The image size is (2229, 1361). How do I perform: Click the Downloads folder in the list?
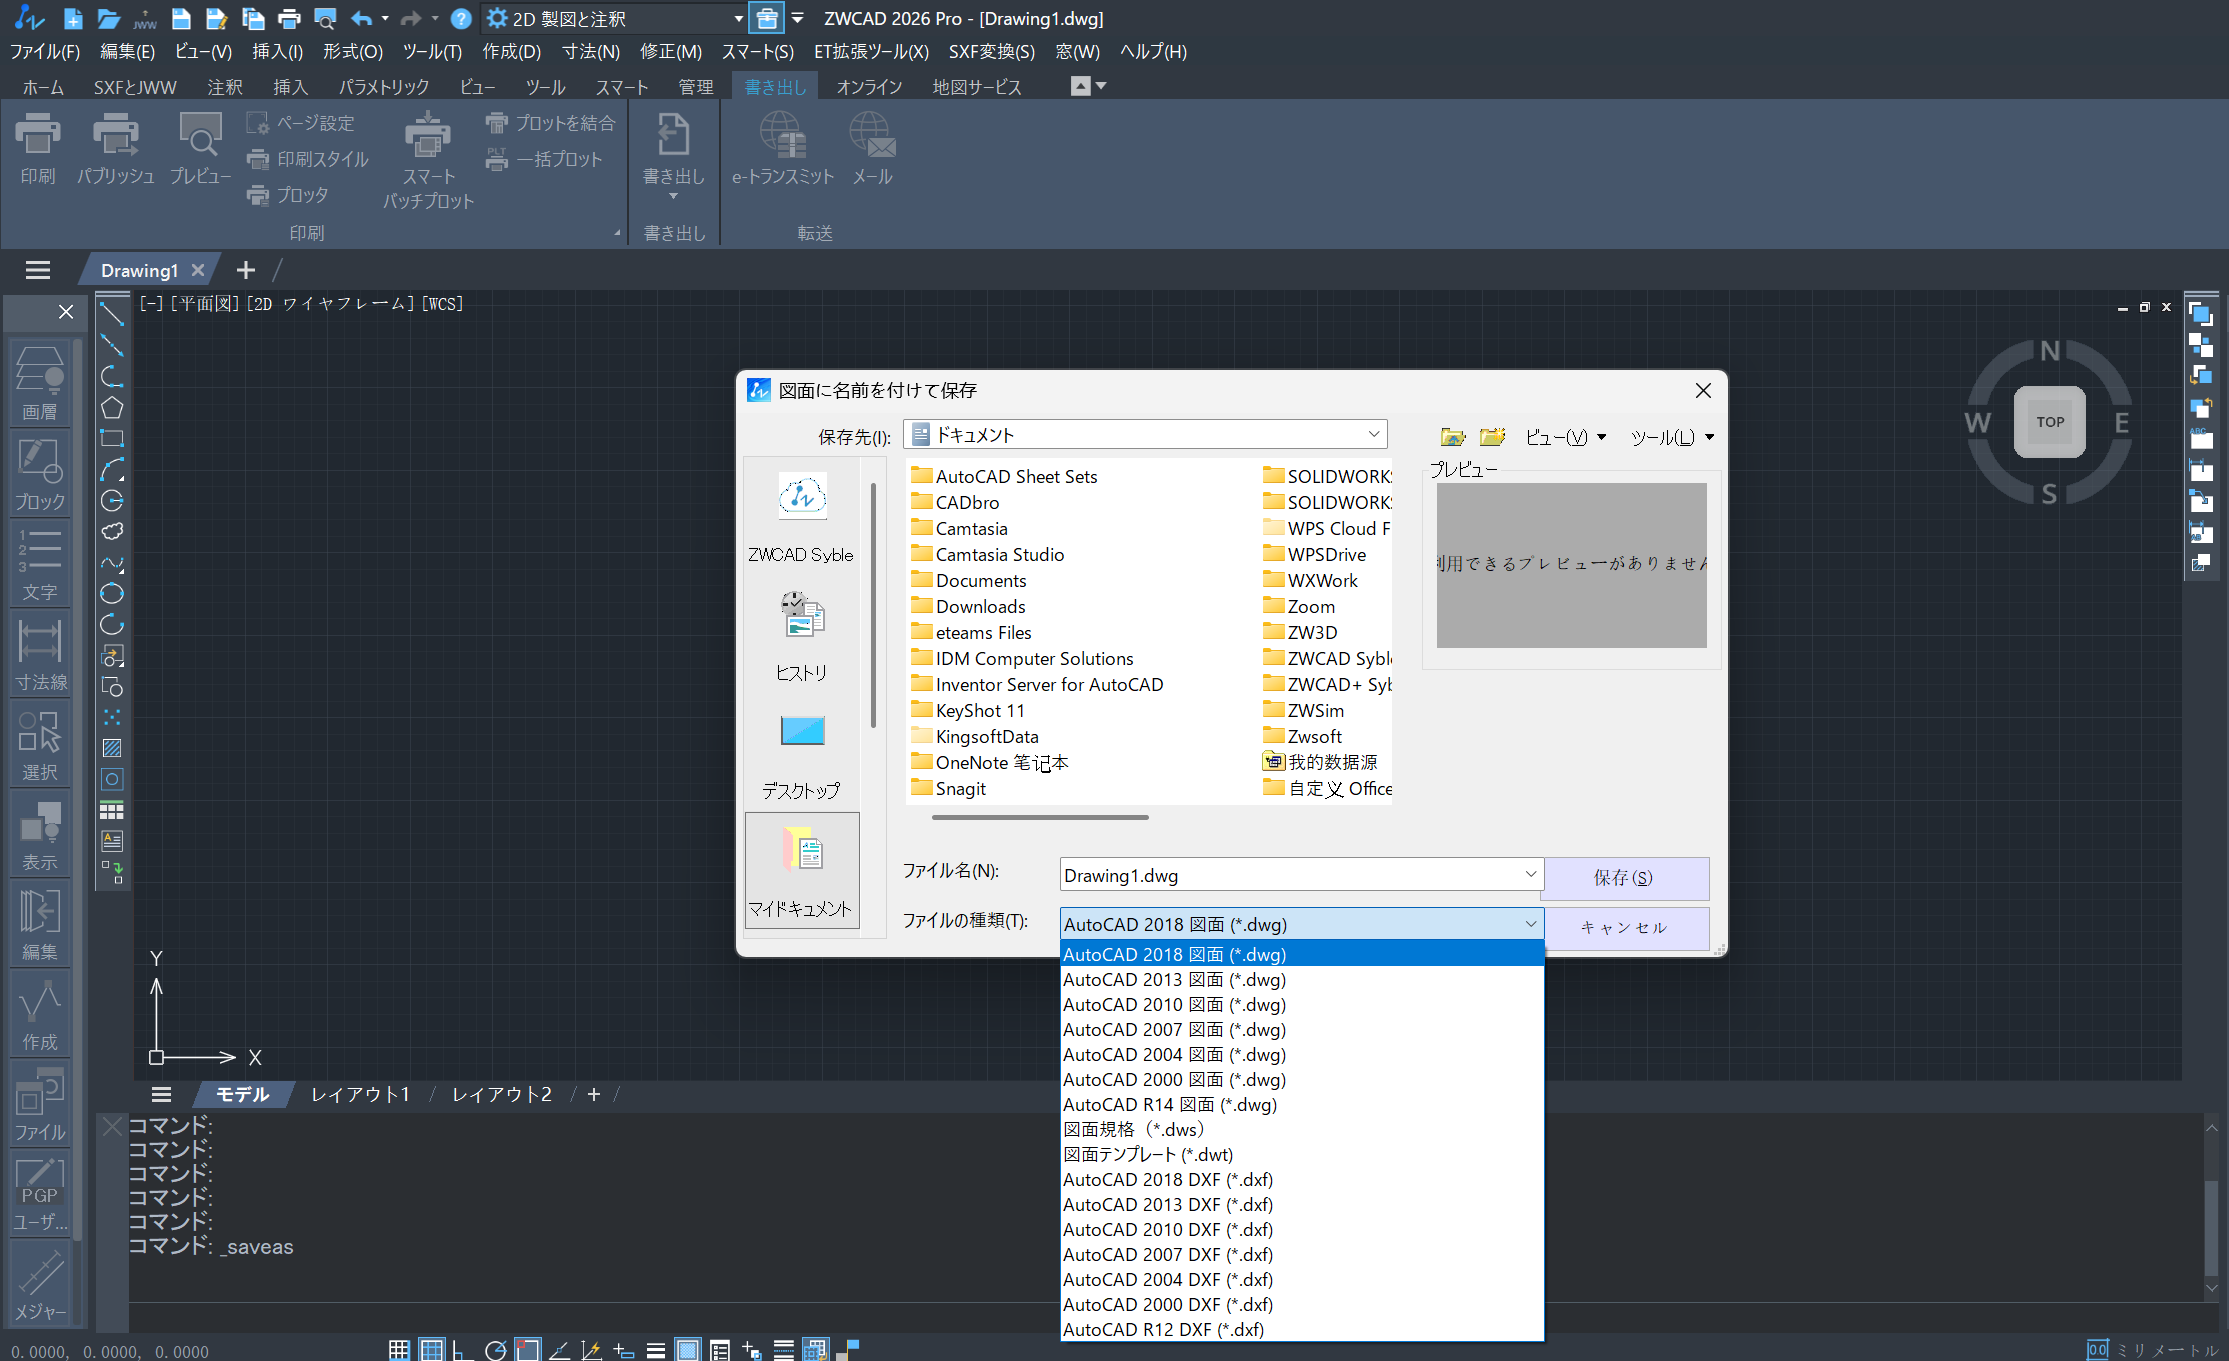pyautogui.click(x=969, y=606)
